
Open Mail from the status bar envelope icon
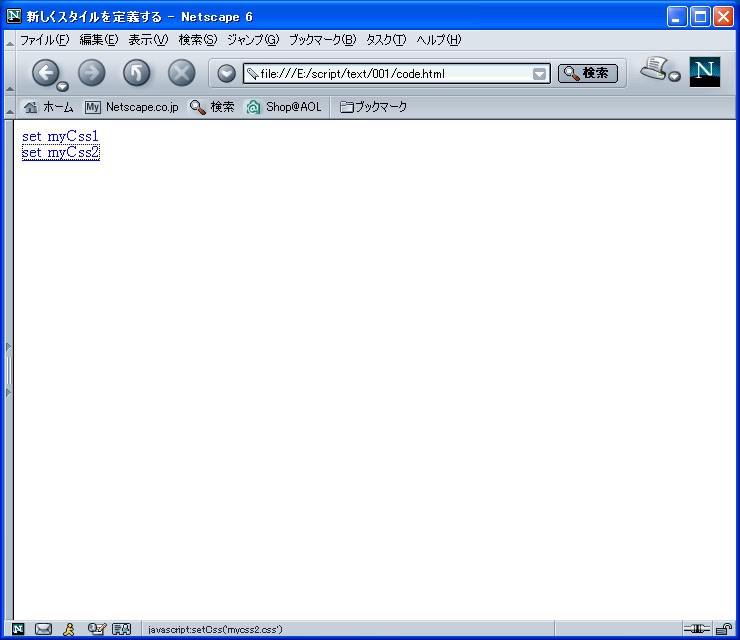(43, 629)
